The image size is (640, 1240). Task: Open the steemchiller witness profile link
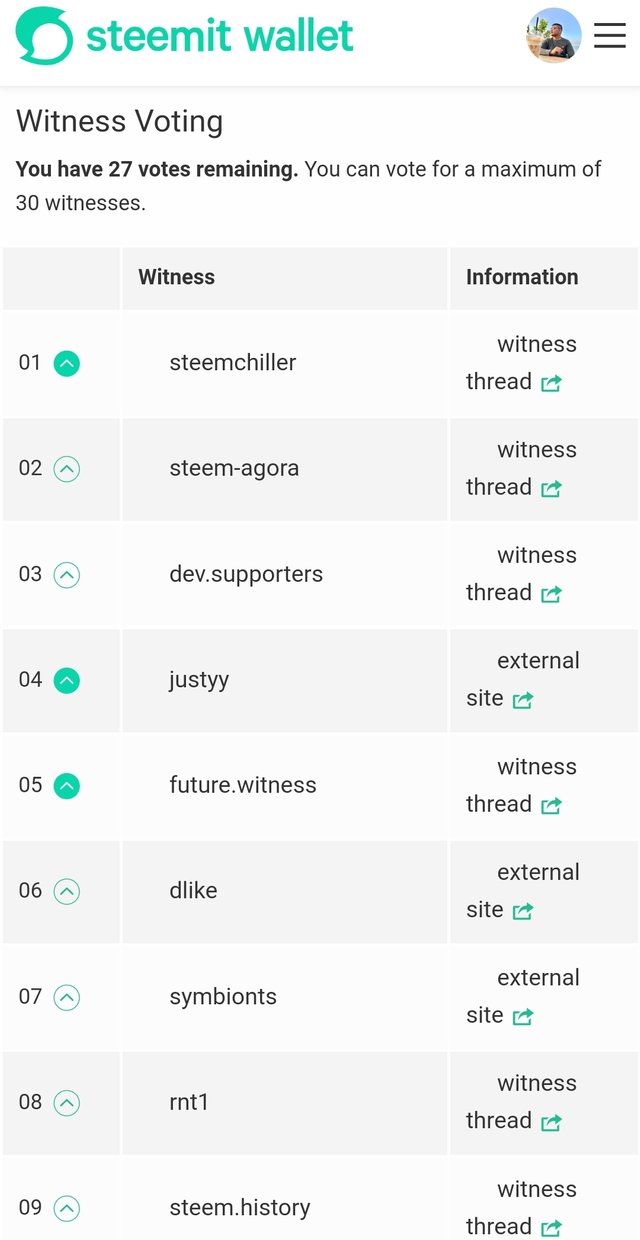pos(232,363)
